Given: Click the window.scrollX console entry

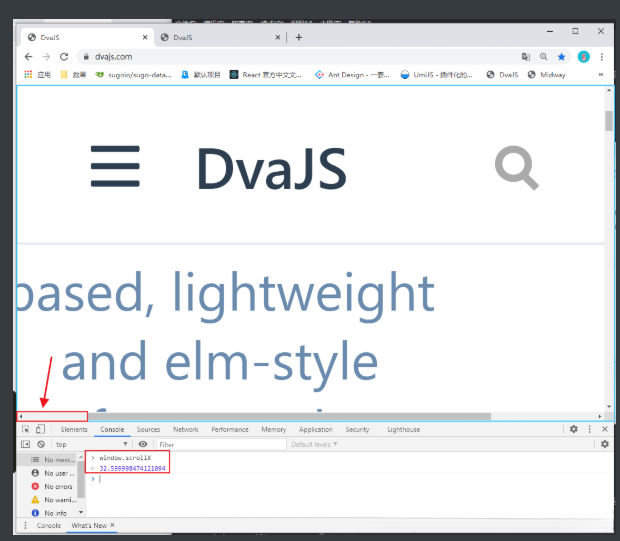Looking at the screenshot, I should [125, 458].
